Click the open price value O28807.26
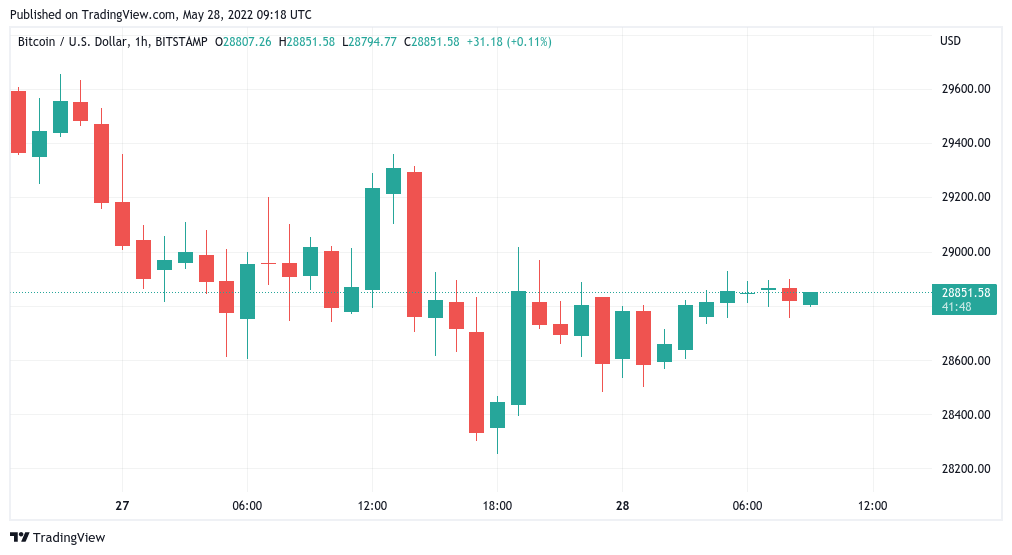Viewport: 1012px width, 555px height. [245, 41]
